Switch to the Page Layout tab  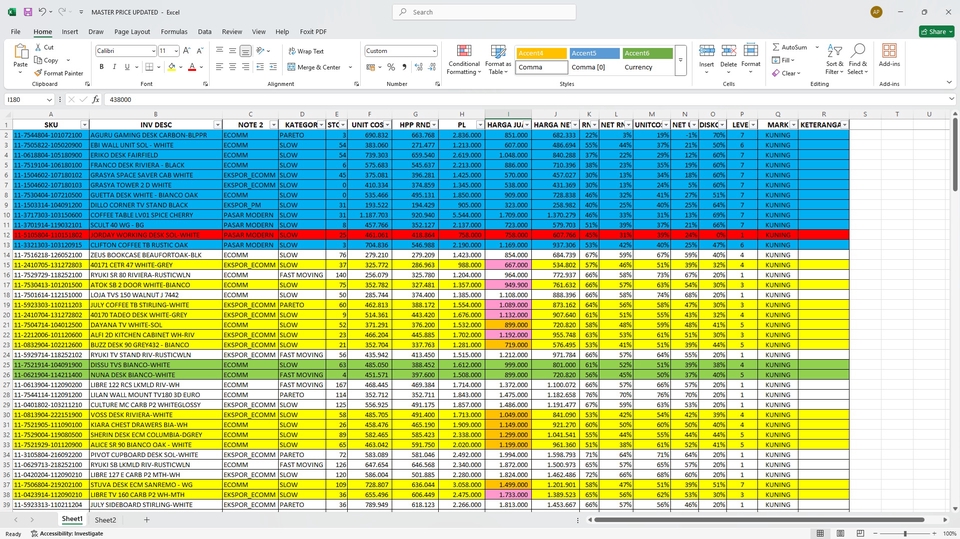132,31
